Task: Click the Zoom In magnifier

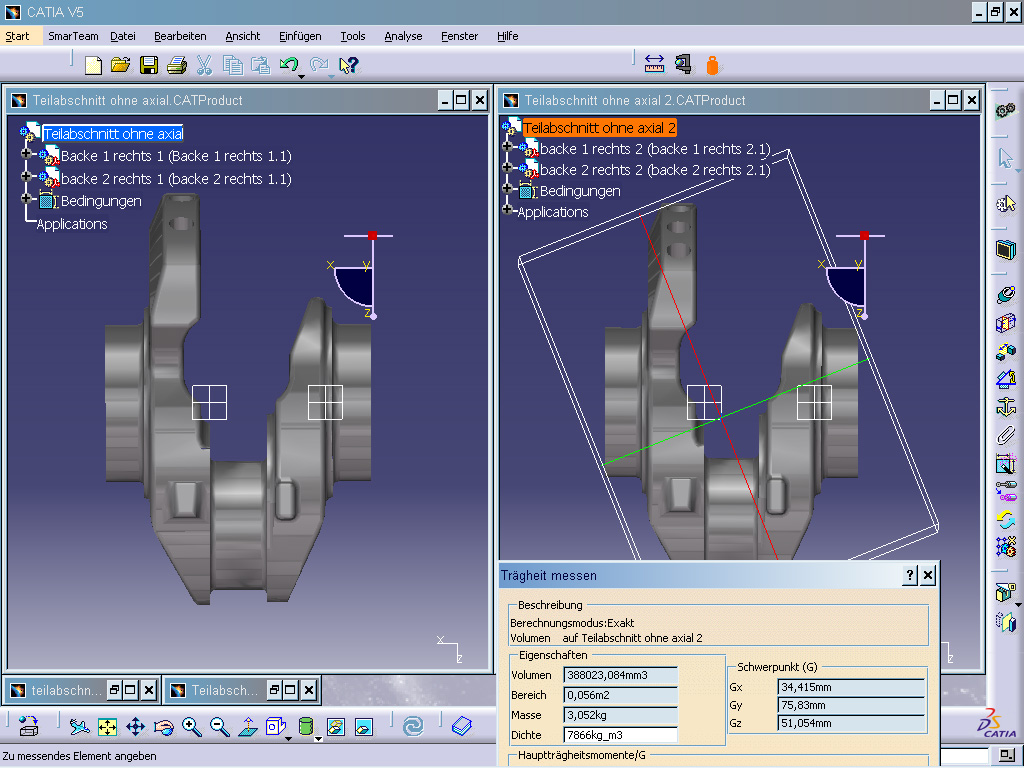Action: (191, 726)
